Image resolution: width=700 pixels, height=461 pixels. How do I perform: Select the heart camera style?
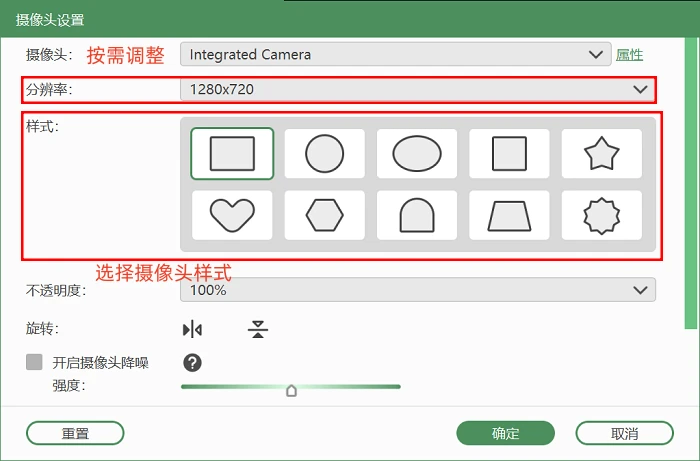tap(232, 215)
